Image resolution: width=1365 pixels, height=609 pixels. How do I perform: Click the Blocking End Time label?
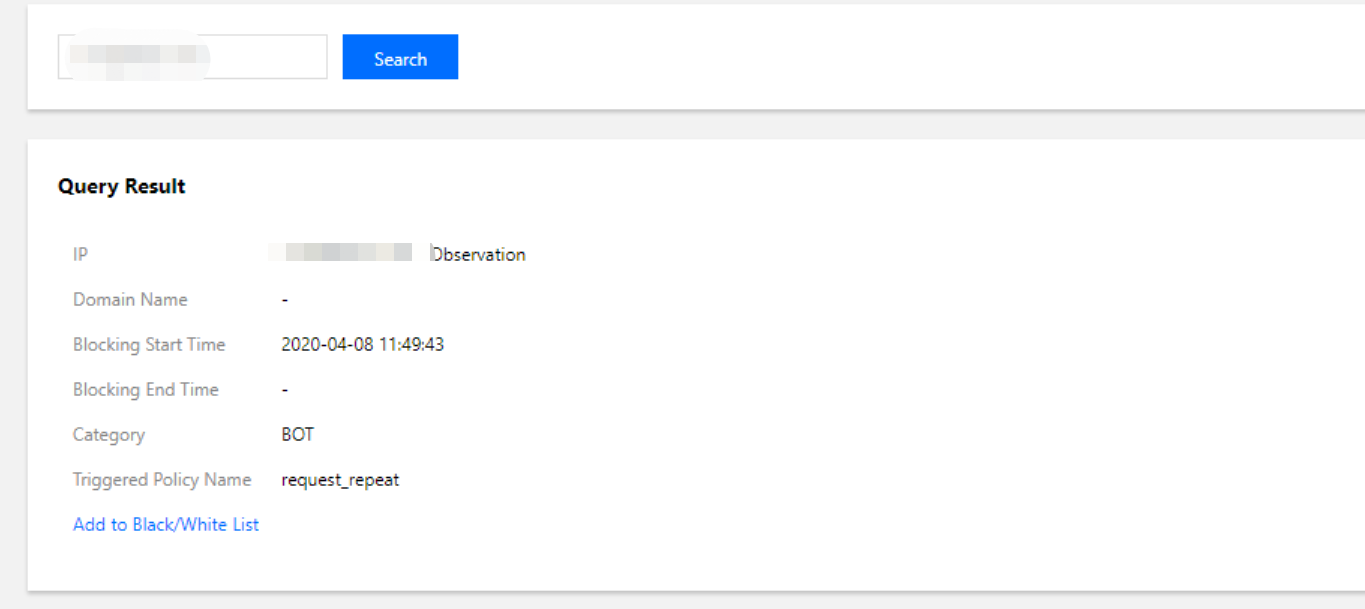pyautogui.click(x=146, y=389)
